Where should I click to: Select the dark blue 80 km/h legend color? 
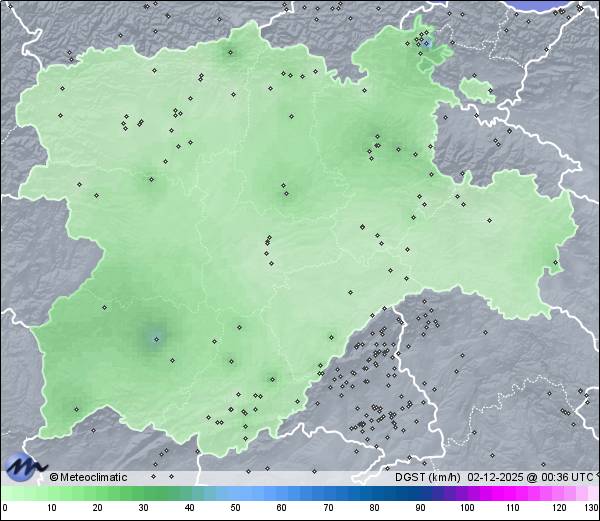click(374, 493)
